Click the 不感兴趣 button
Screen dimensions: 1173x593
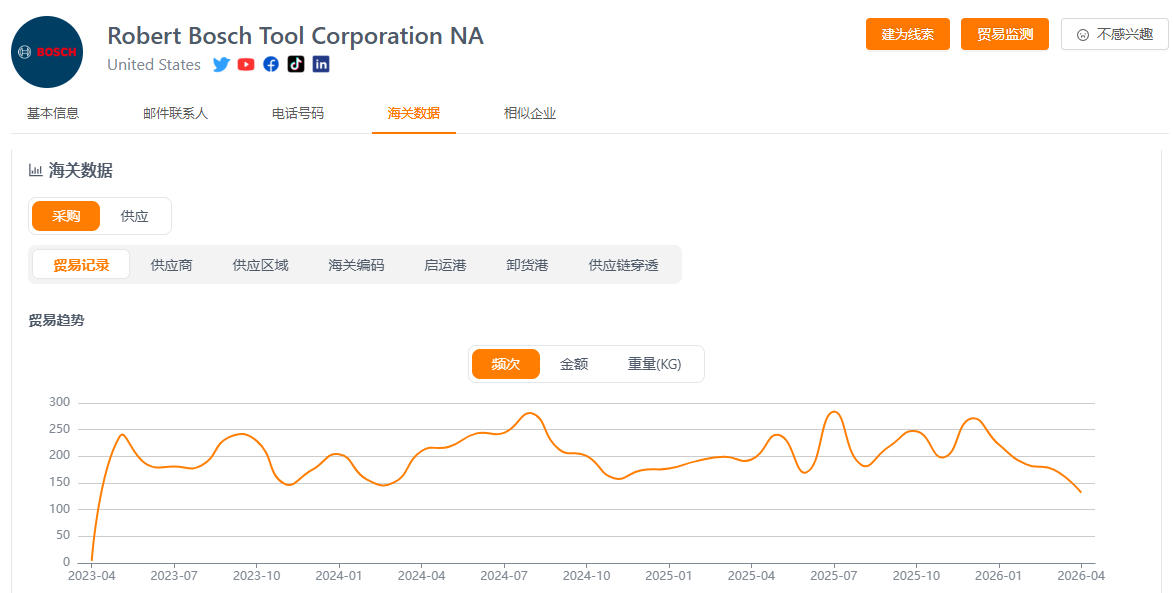click(x=1115, y=34)
